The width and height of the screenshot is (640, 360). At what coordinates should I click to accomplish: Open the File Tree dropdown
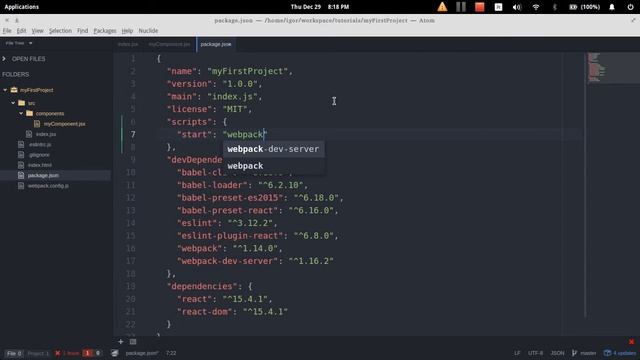coord(19,43)
